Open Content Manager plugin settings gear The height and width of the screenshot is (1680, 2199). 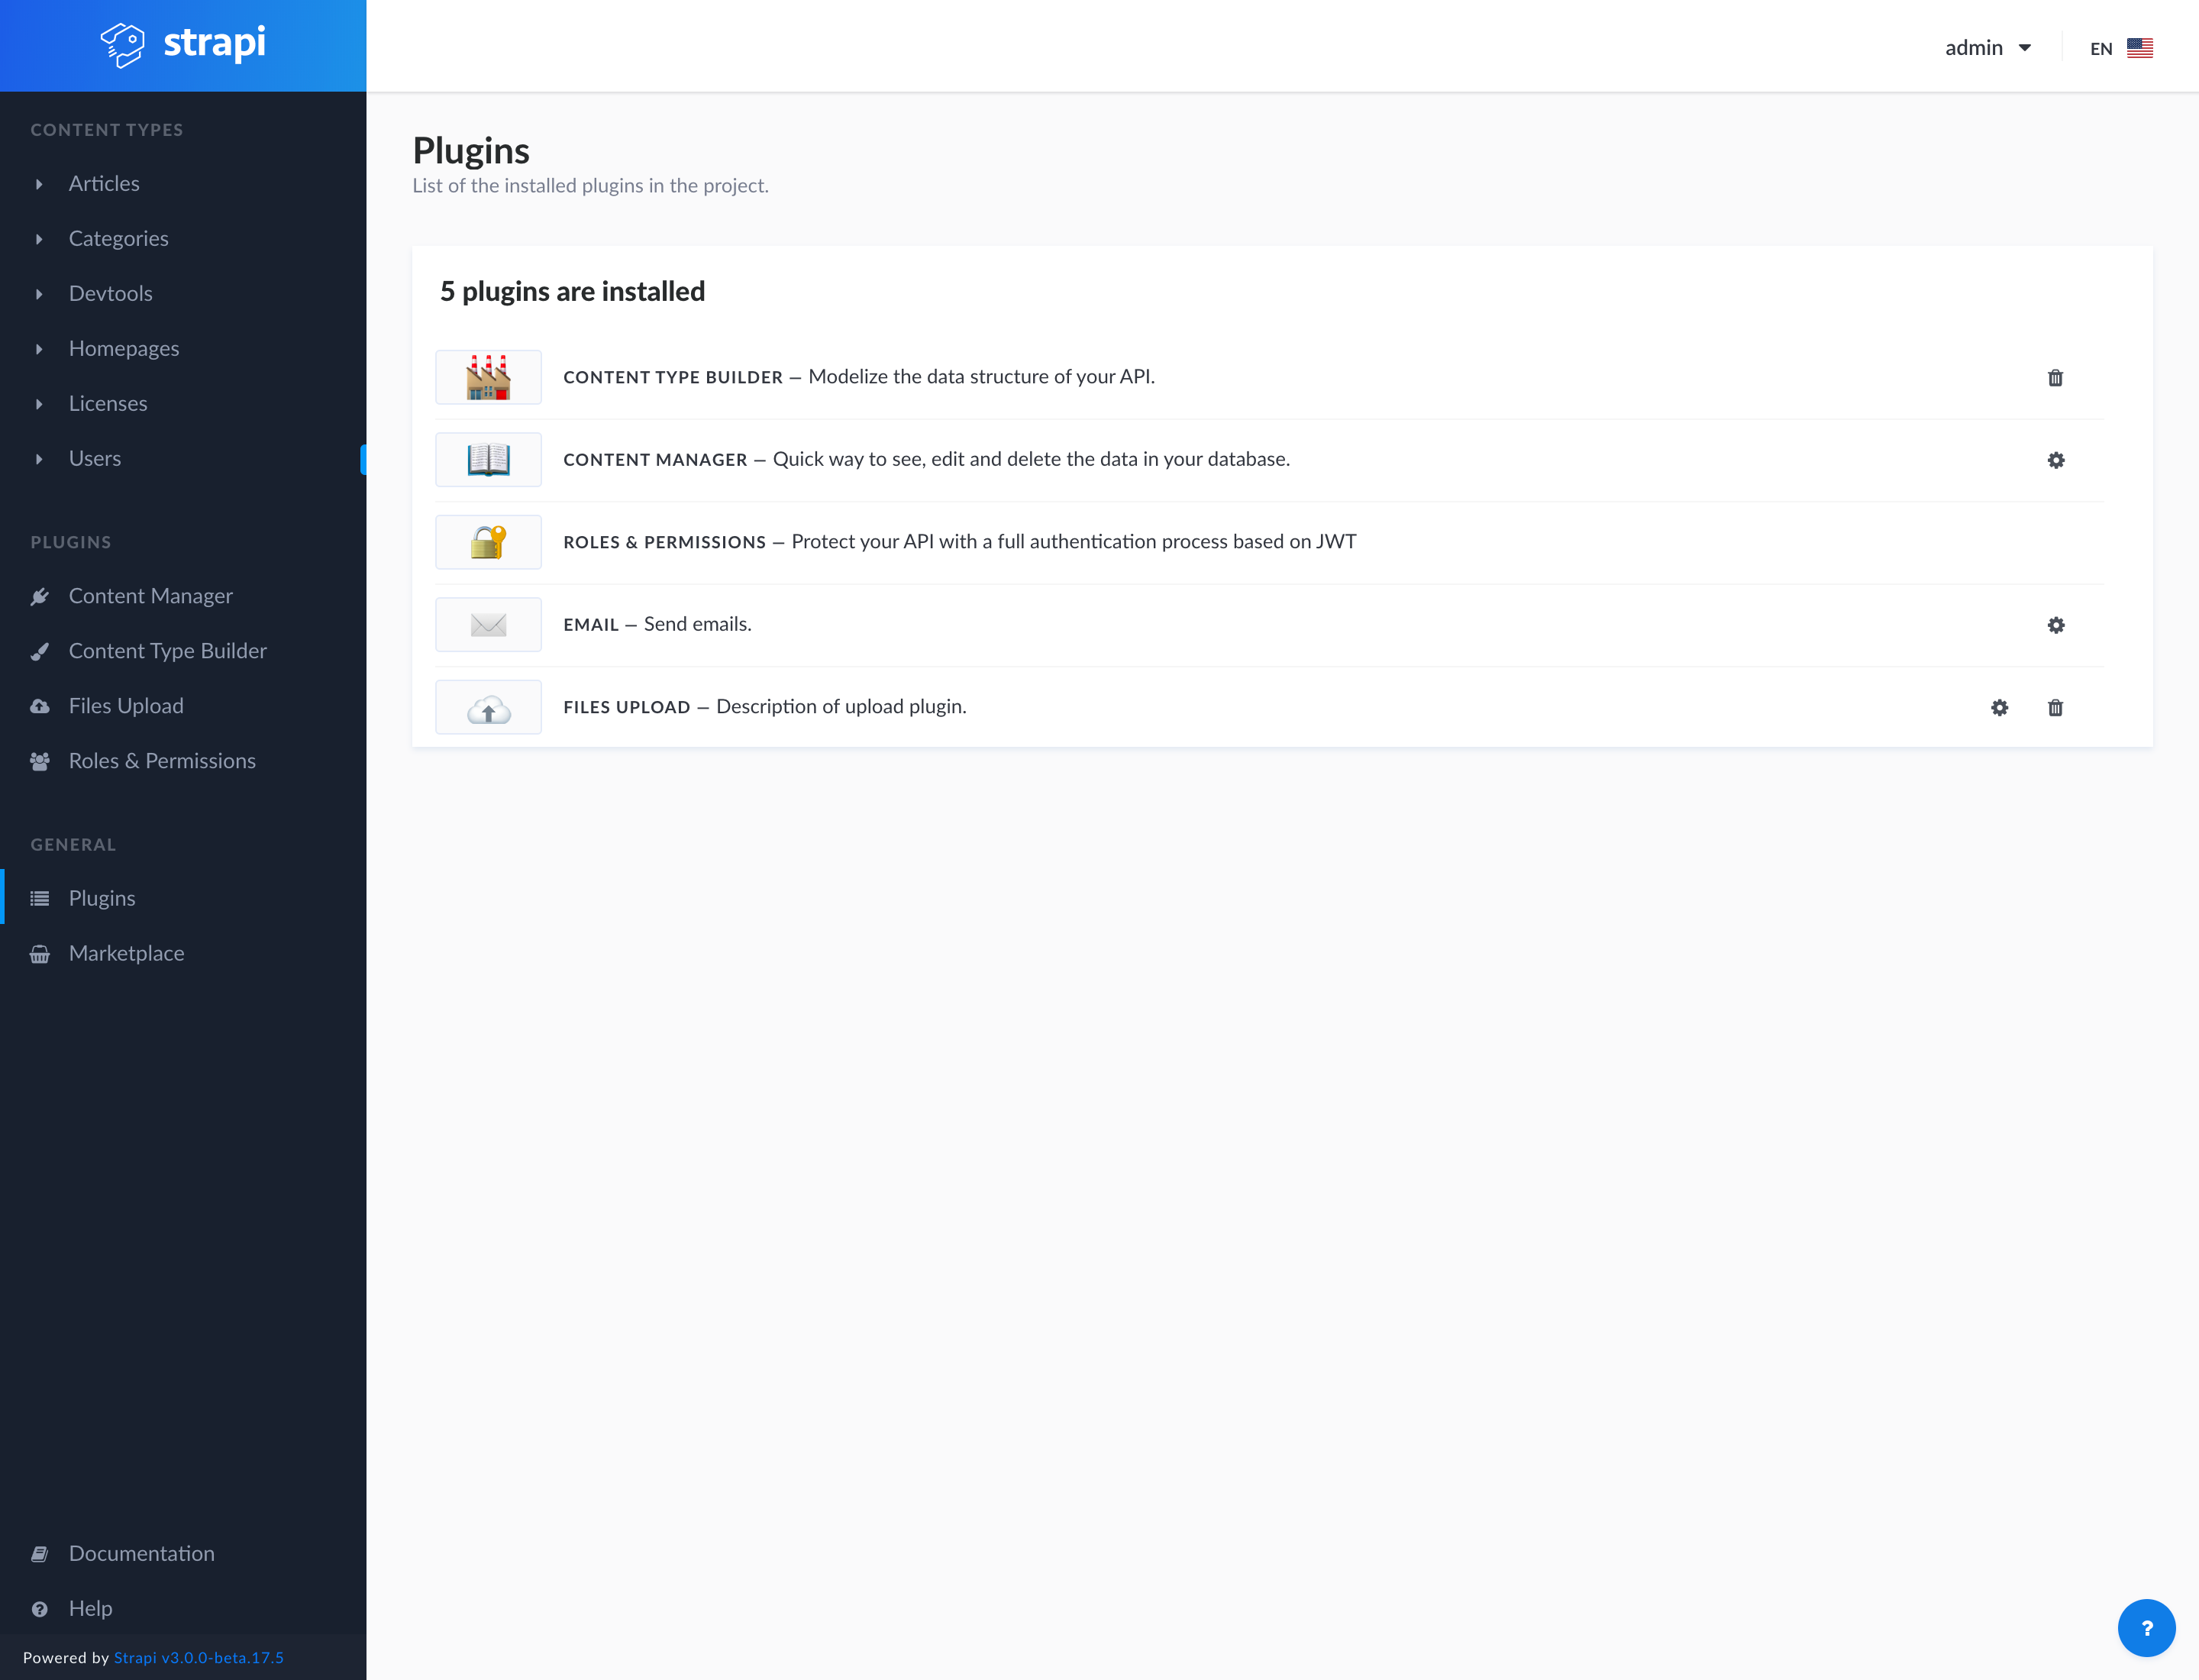click(x=2055, y=460)
